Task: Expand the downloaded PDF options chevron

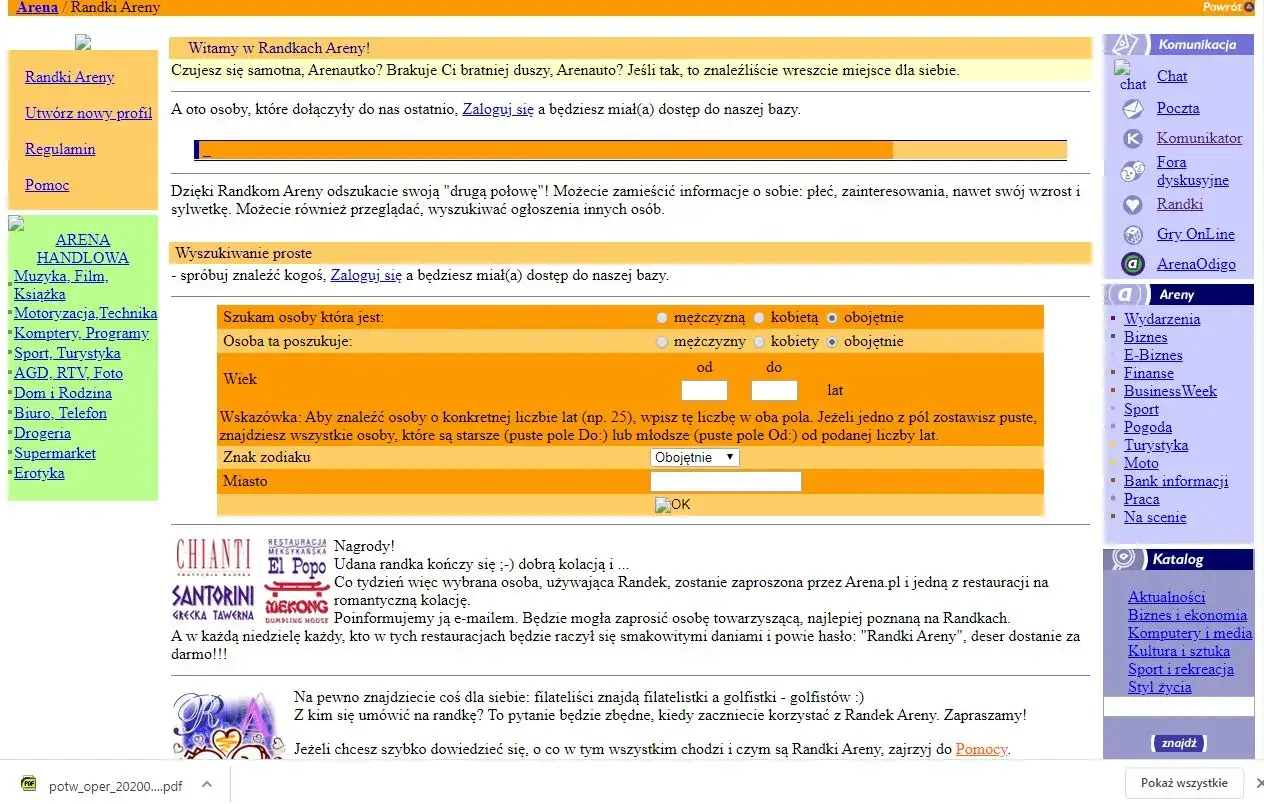Action: [x=206, y=784]
